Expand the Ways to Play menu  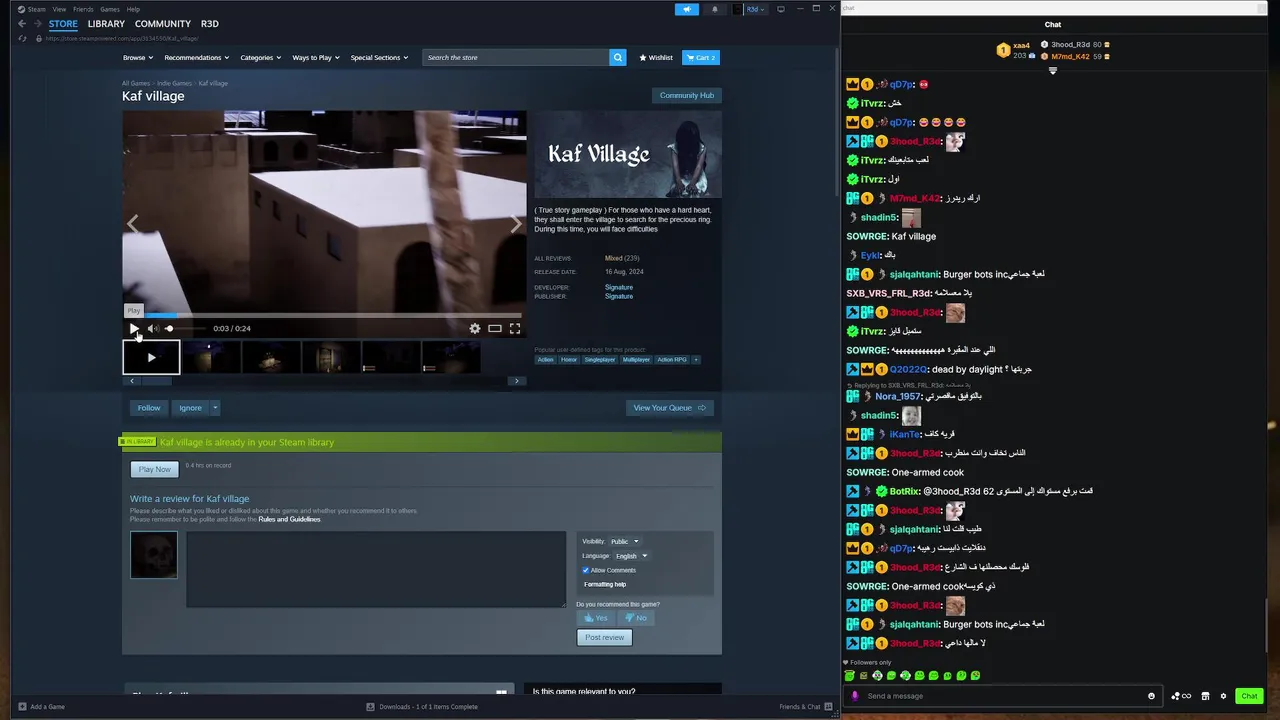click(316, 57)
